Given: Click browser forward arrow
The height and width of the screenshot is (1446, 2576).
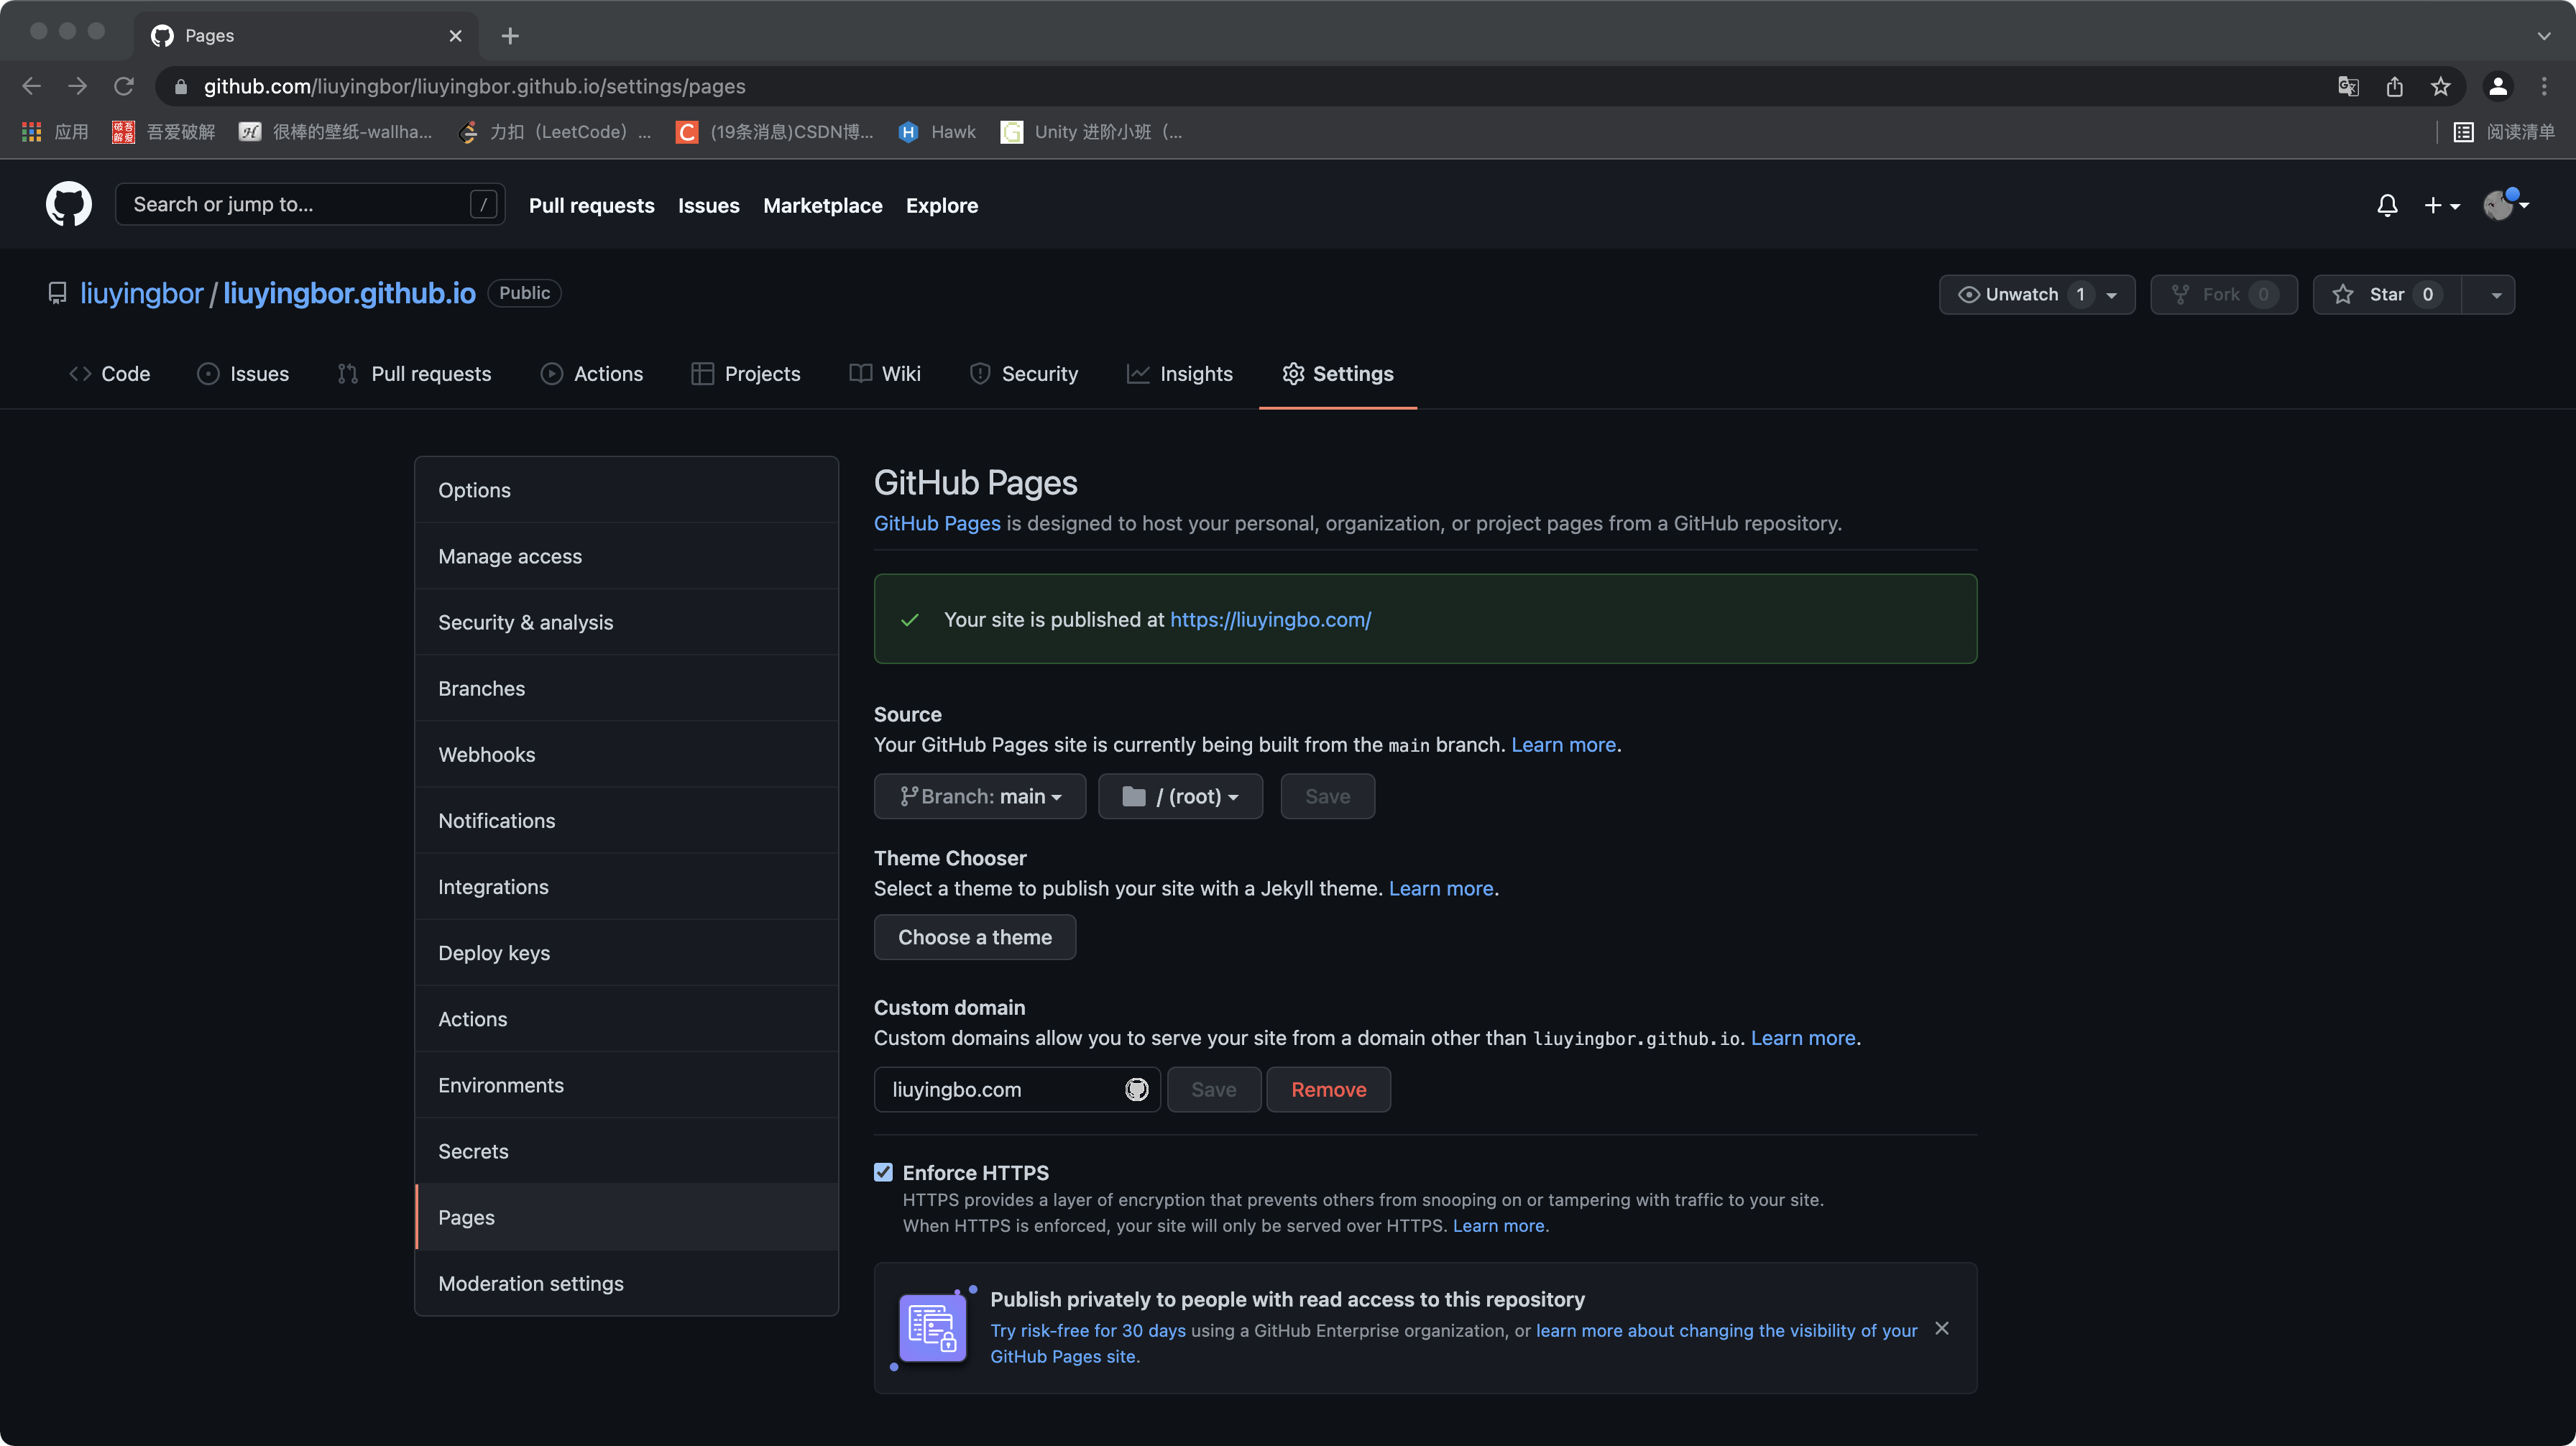Looking at the screenshot, I should pyautogui.click(x=77, y=86).
